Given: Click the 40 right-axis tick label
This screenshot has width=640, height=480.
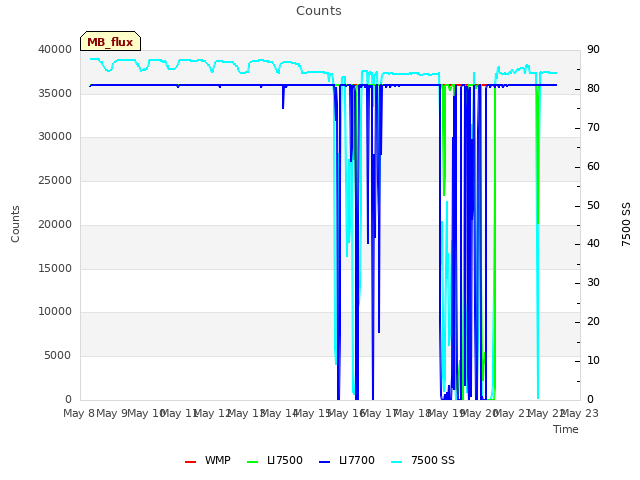Looking at the screenshot, I should tap(593, 244).
